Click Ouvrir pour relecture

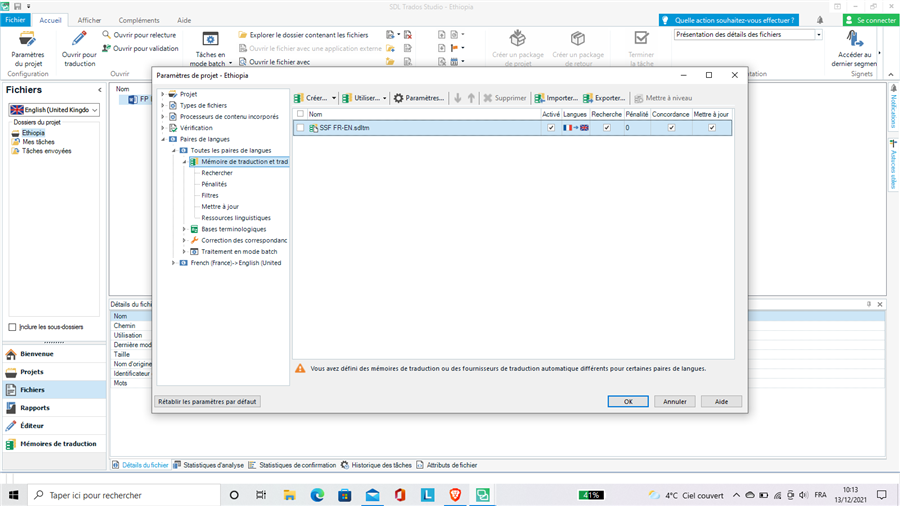pyautogui.click(x=139, y=35)
